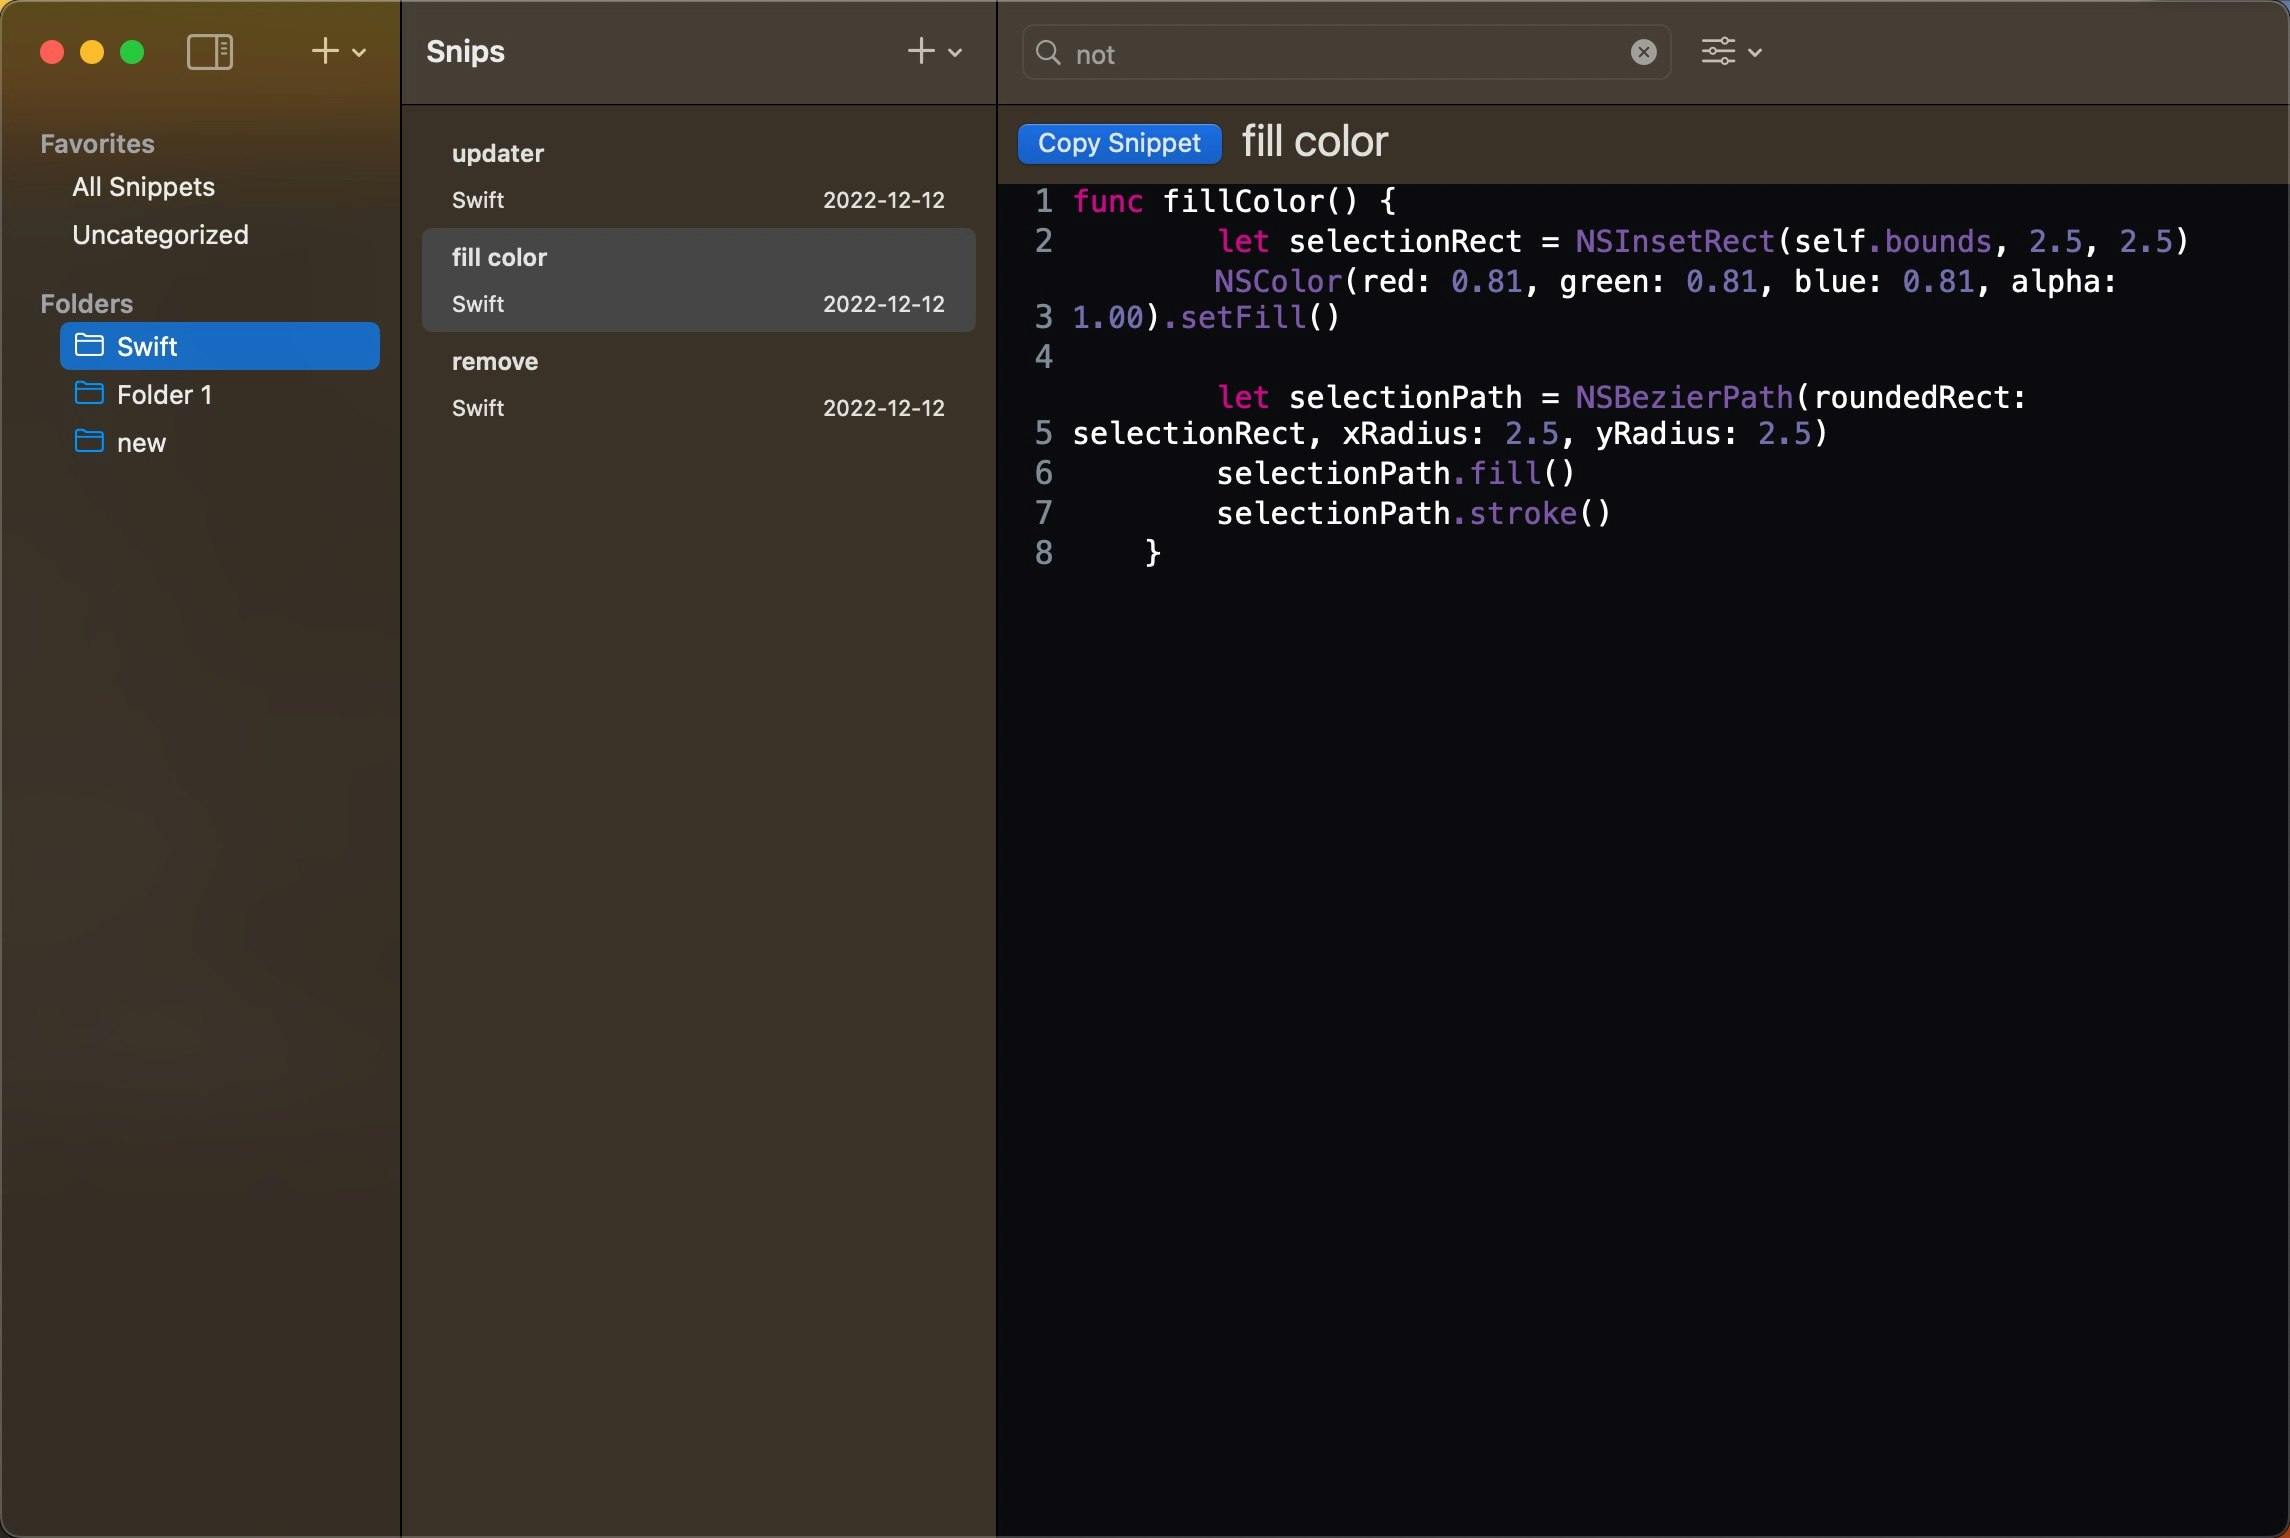
Task: Open Folder 1 in the sidebar
Action: pos(220,394)
